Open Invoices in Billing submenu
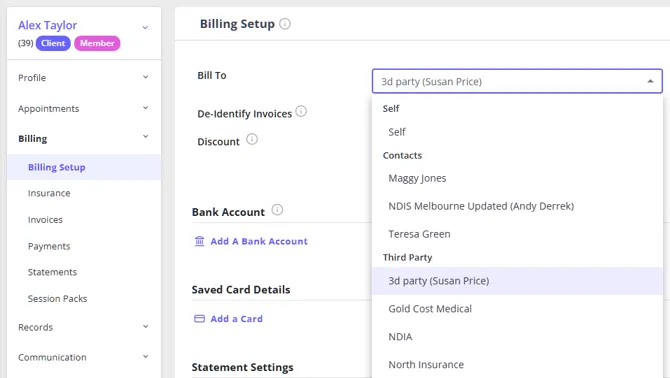This screenshot has height=378, width=670. point(45,220)
